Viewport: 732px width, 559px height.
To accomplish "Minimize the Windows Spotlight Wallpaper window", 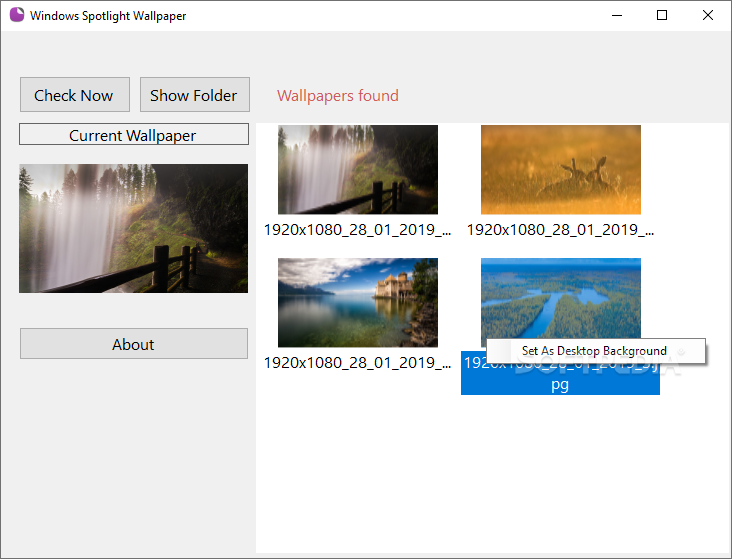I will coord(617,15).
